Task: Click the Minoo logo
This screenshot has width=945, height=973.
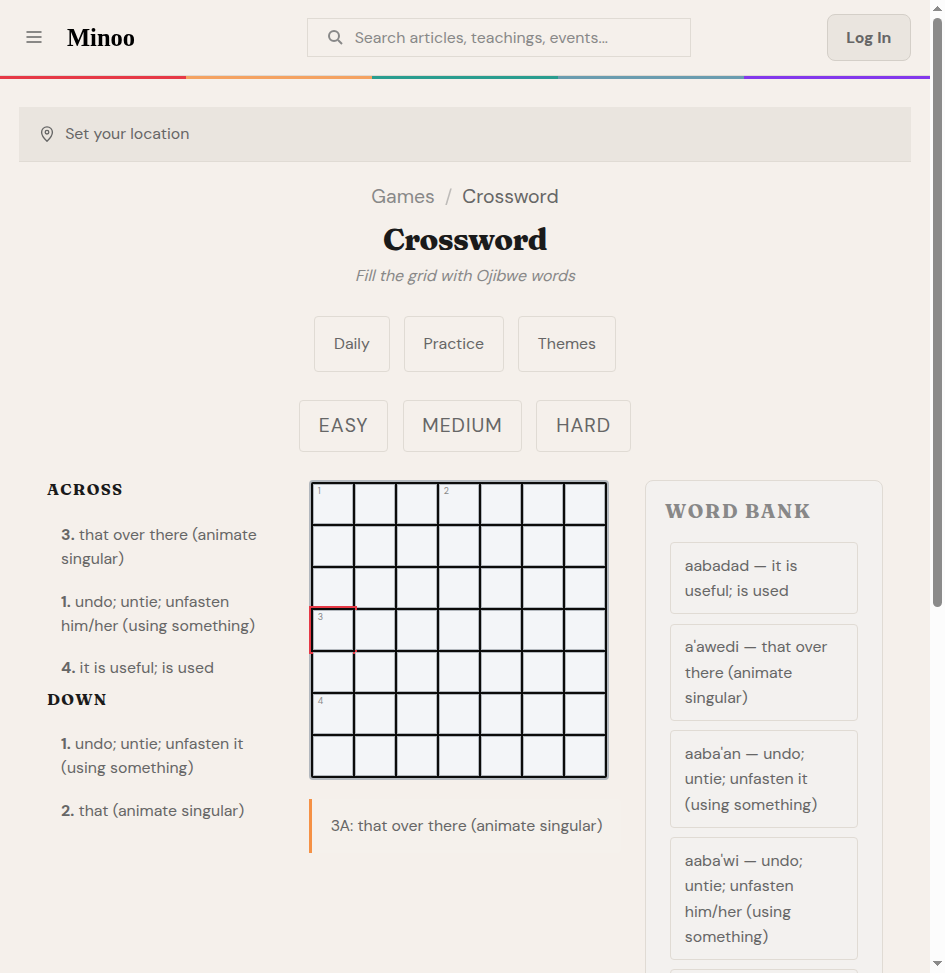Action: tap(100, 38)
